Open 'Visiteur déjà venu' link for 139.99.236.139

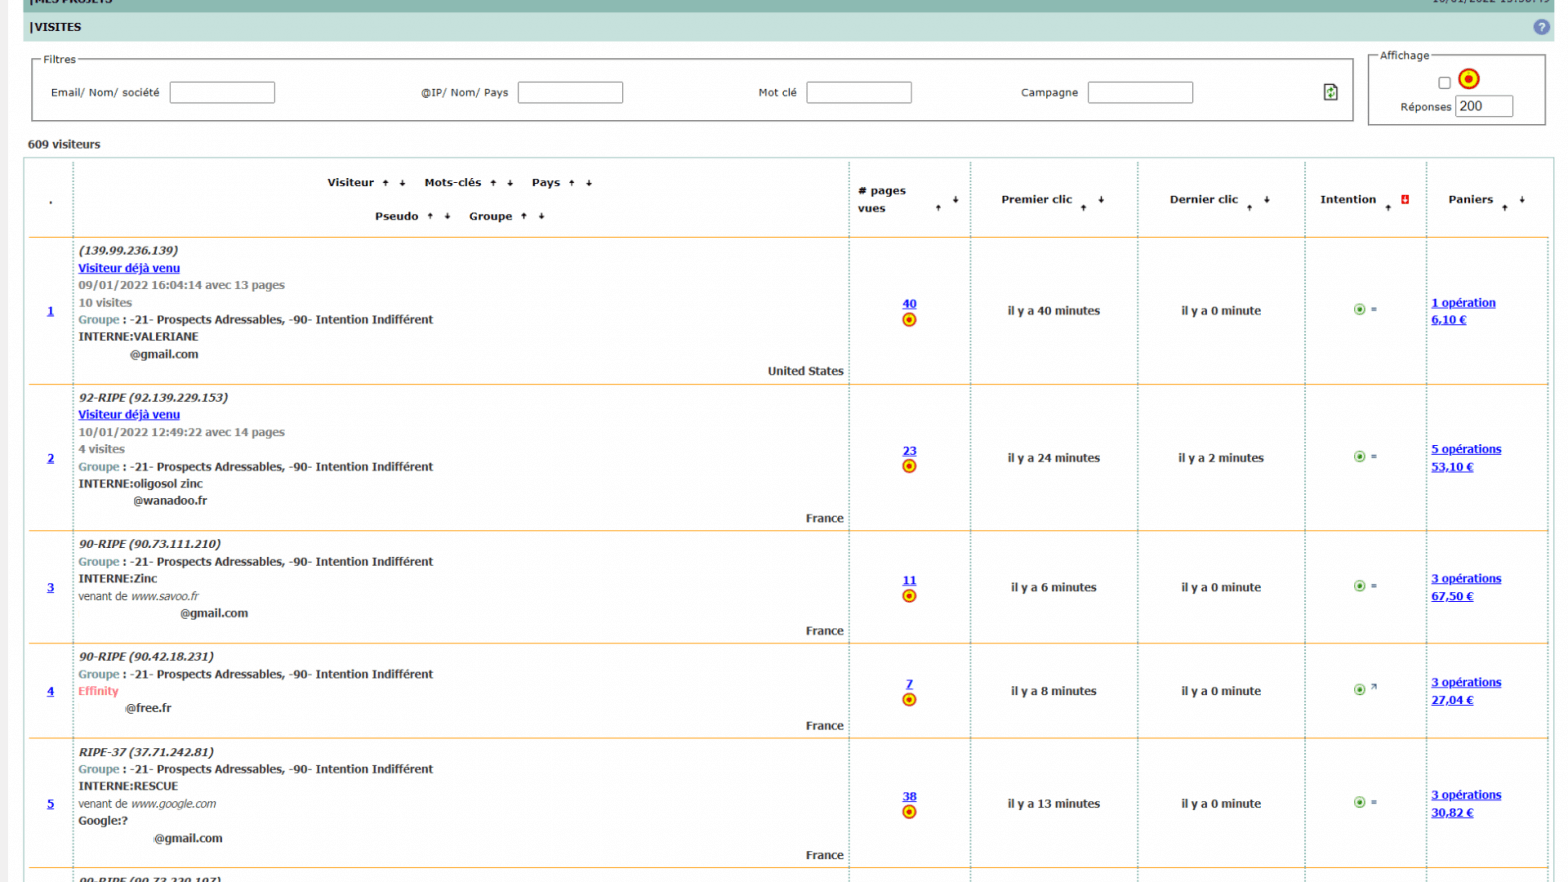coord(129,268)
